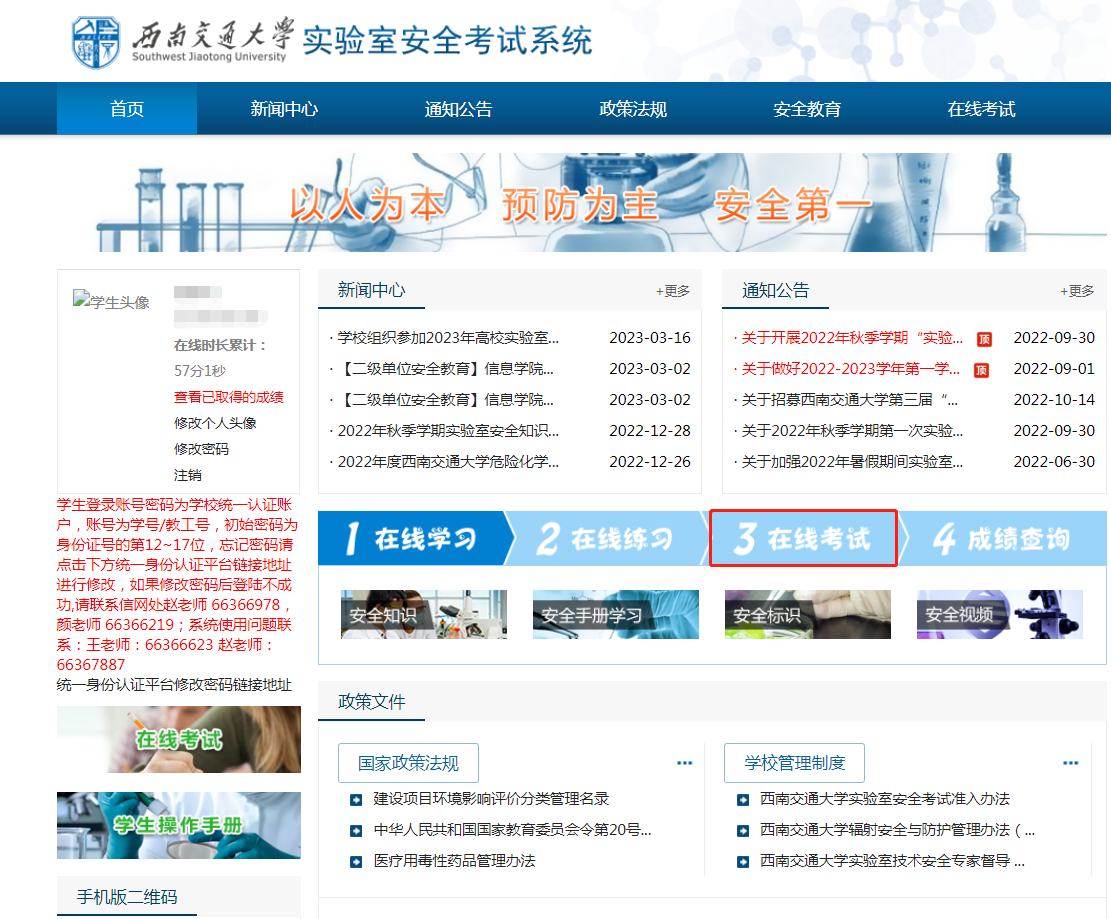Click the Southwest Jiaotong University logo
Image resolution: width=1111 pixels, height=919 pixels.
coord(179,40)
